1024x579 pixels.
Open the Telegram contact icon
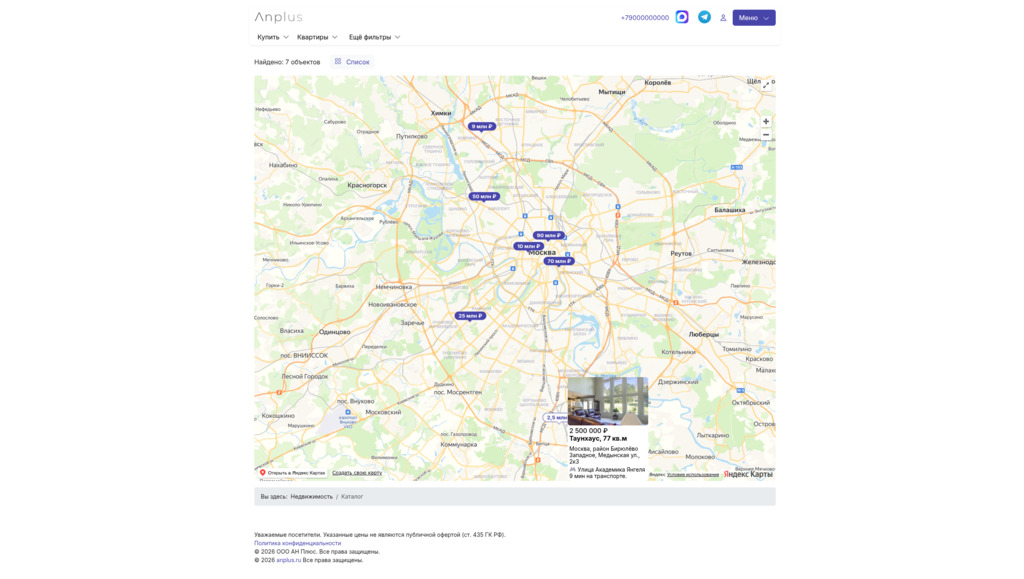(704, 17)
